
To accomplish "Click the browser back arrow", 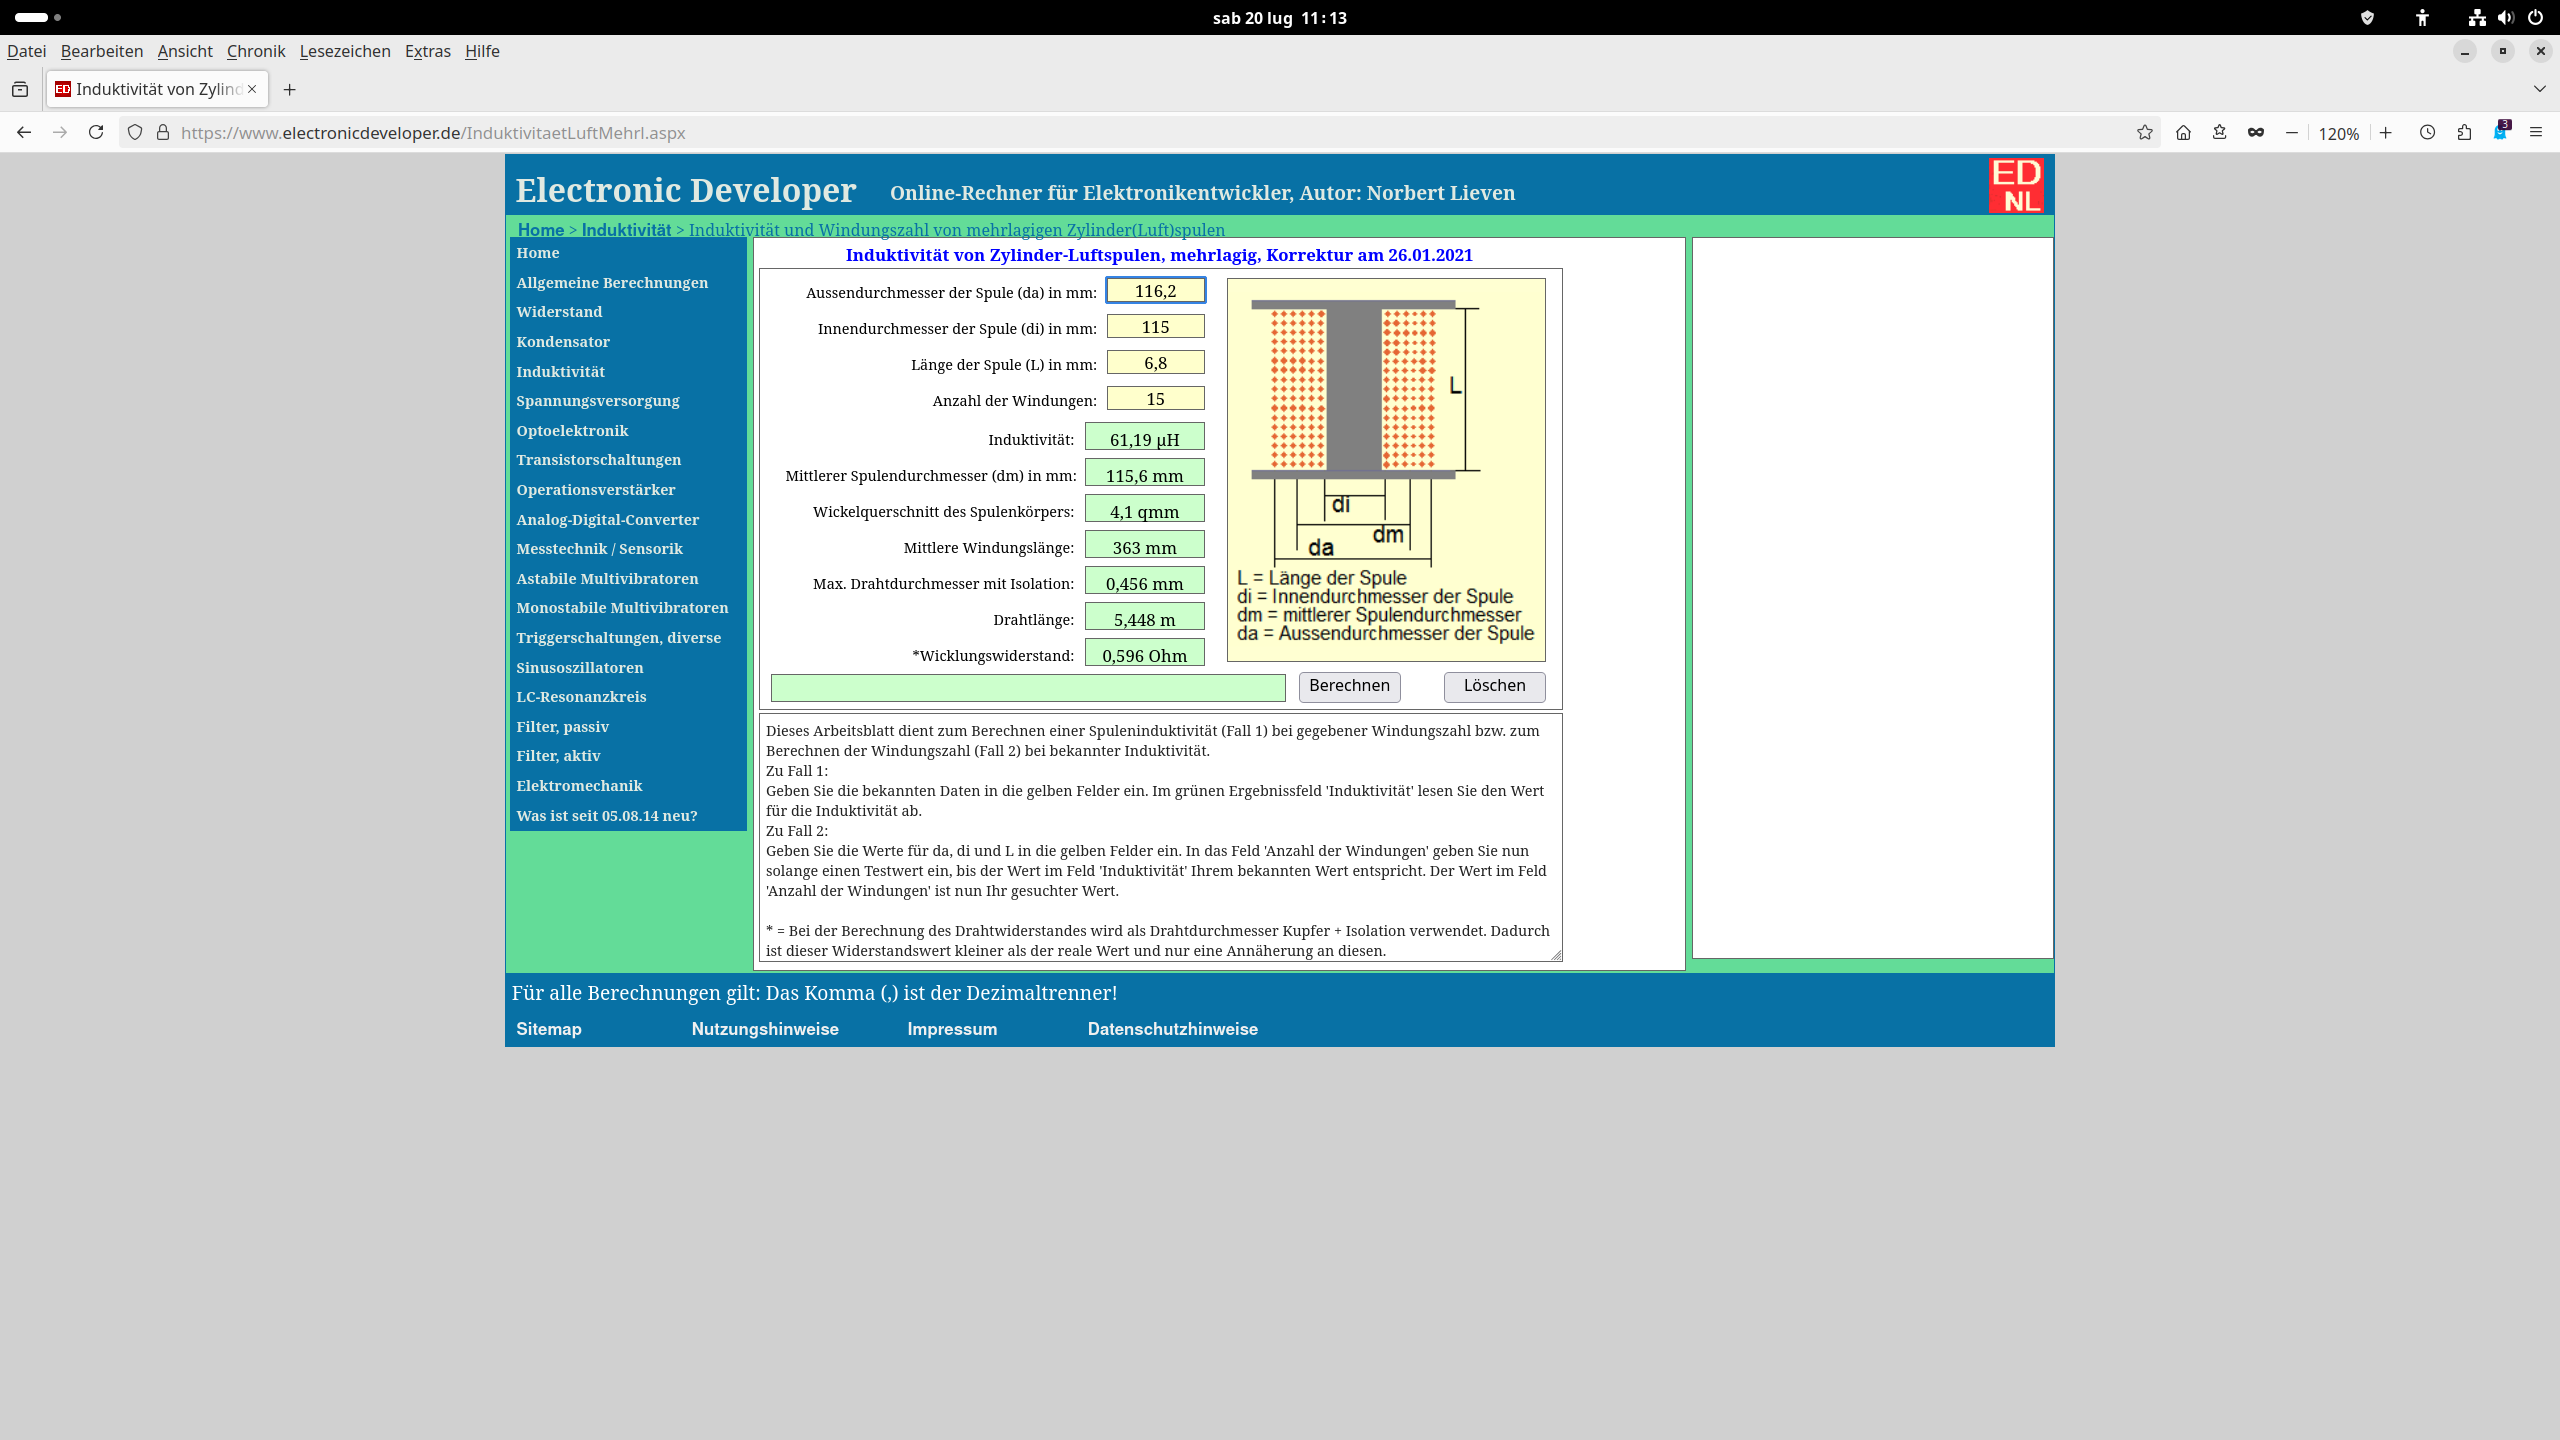I will (x=24, y=132).
